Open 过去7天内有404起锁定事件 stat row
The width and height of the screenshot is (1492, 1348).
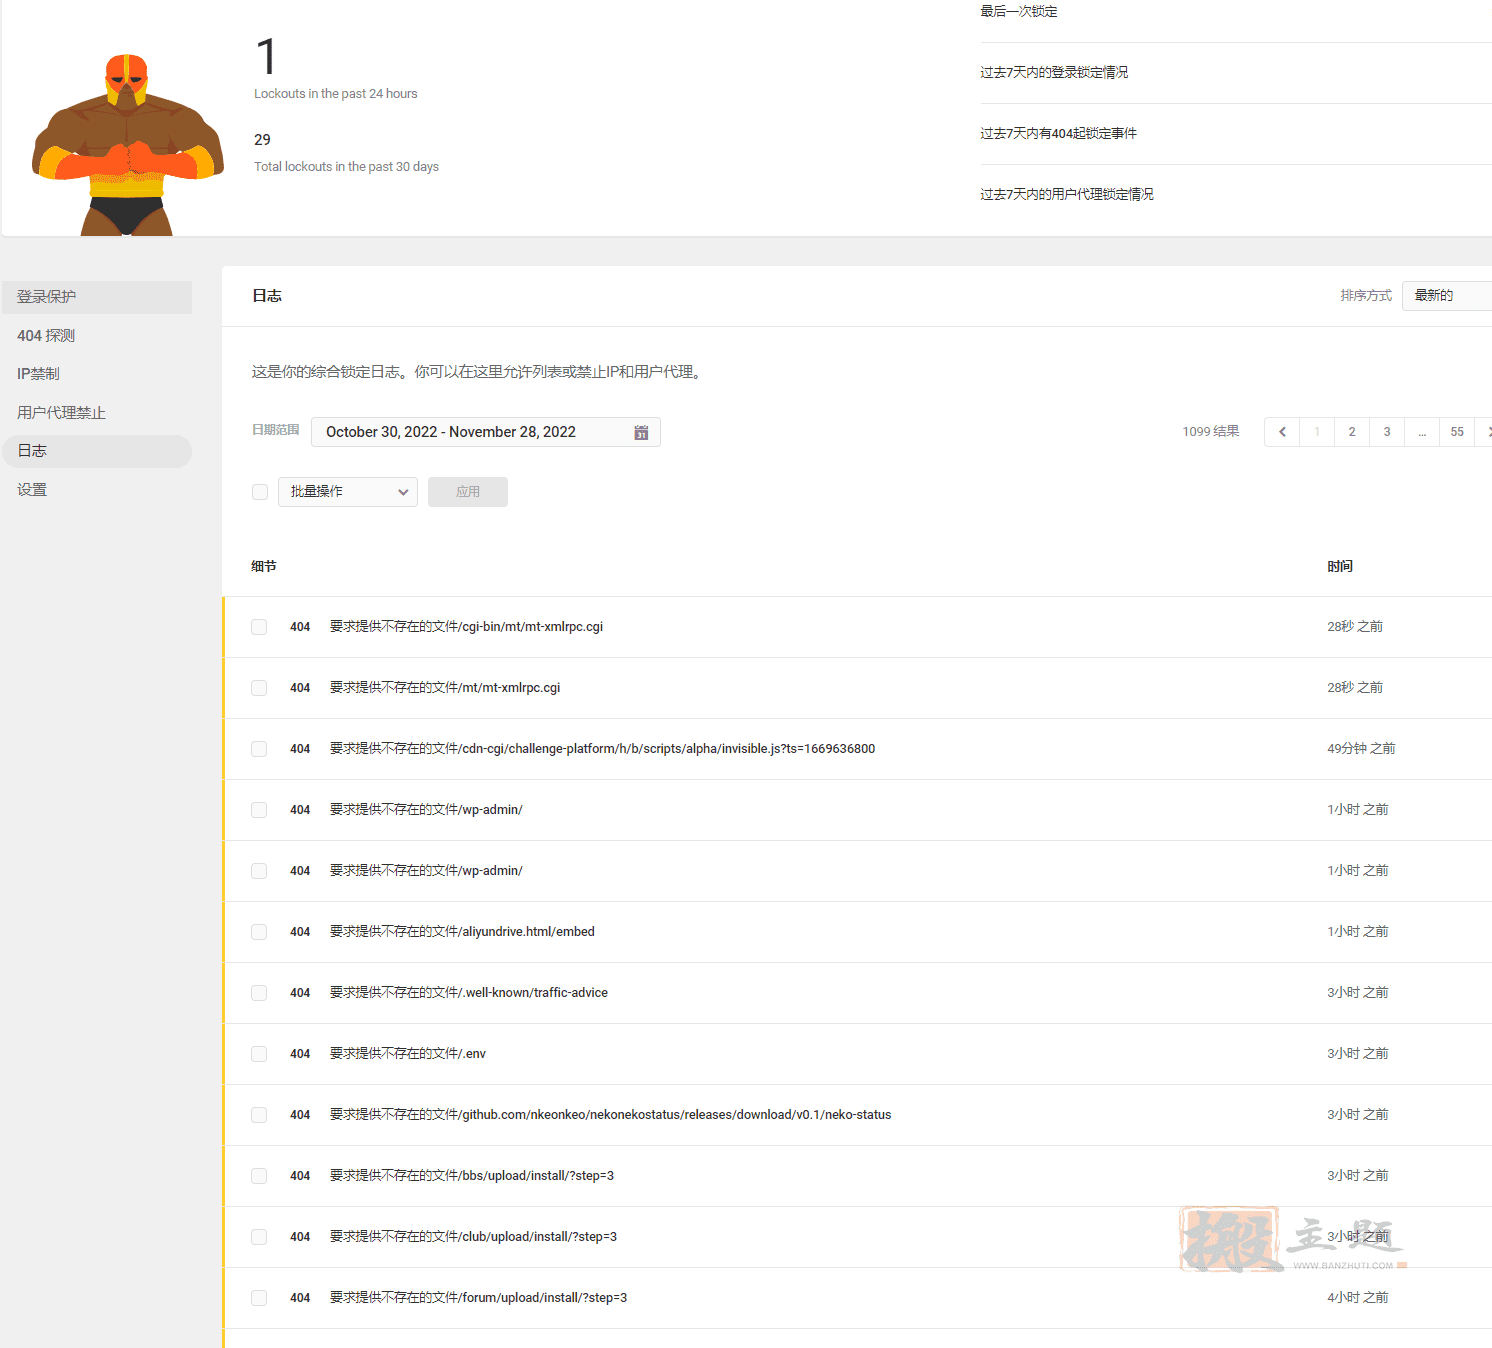tap(1236, 134)
